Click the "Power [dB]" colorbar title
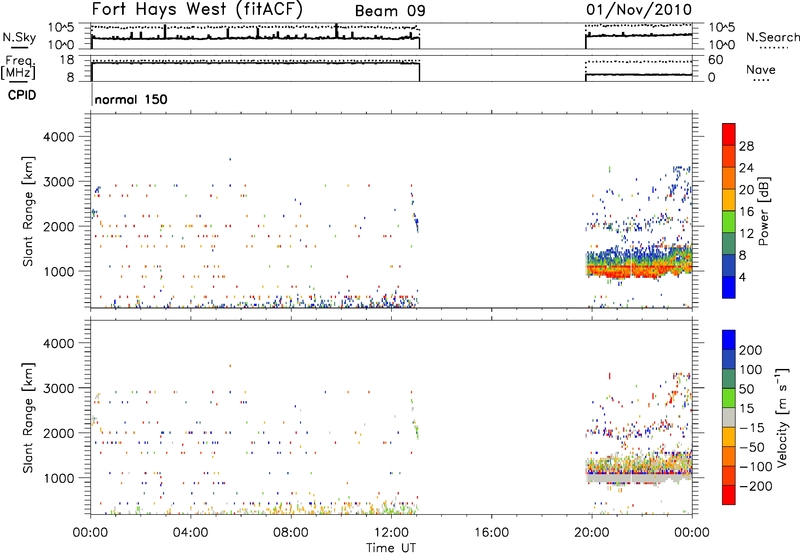Image resolution: width=800 pixels, height=554 pixels. tap(764, 211)
